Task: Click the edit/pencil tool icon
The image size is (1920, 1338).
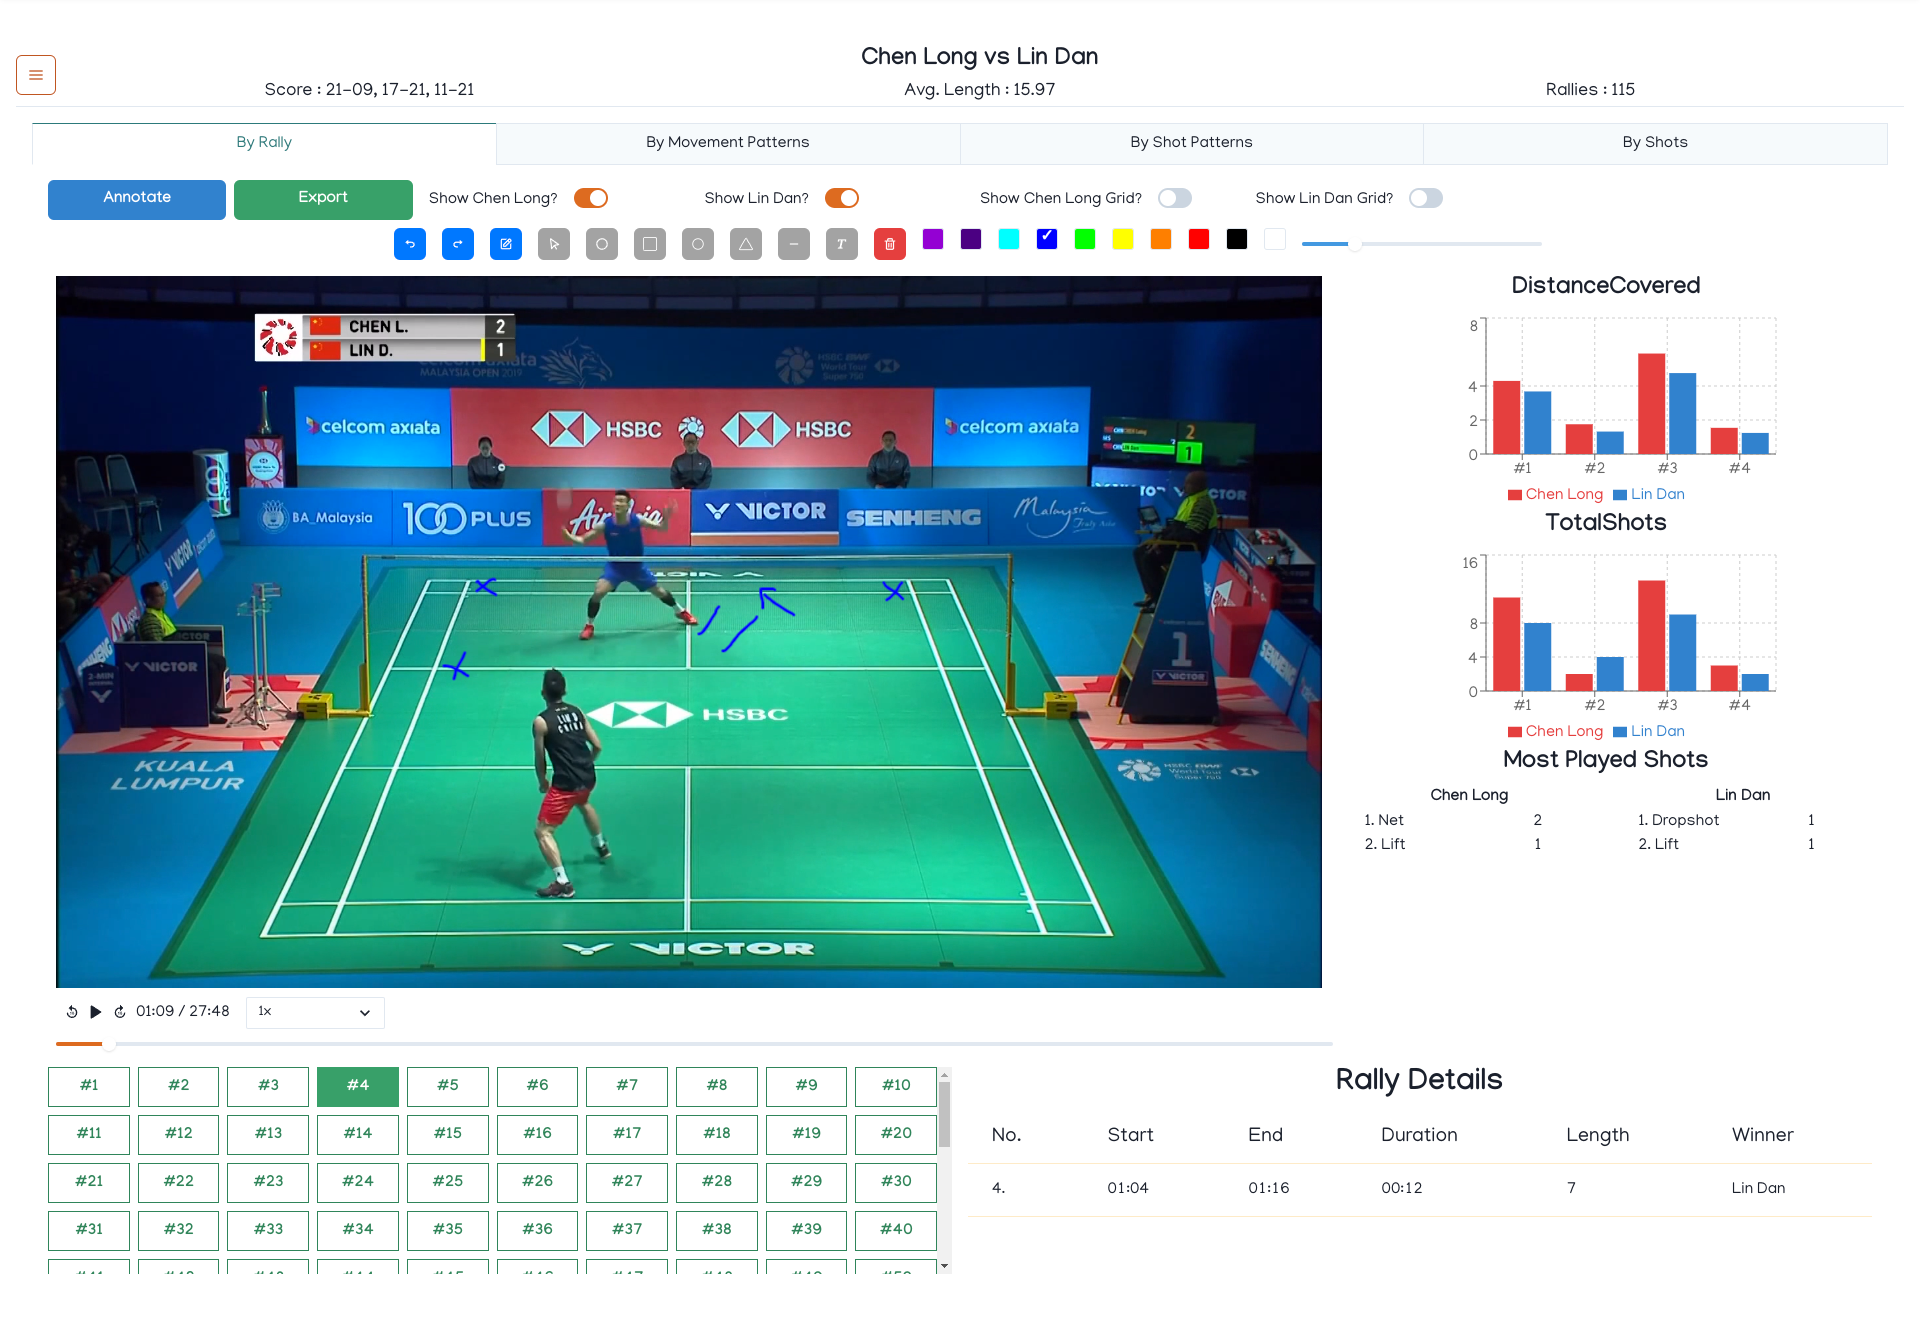Action: [506, 242]
